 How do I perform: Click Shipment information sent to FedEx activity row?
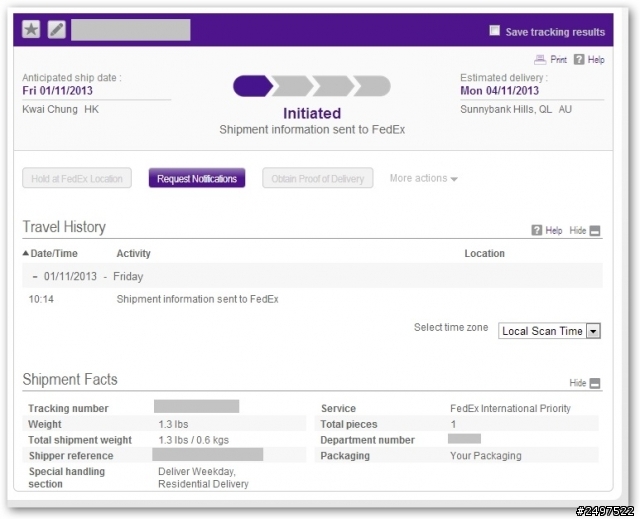[198, 299]
